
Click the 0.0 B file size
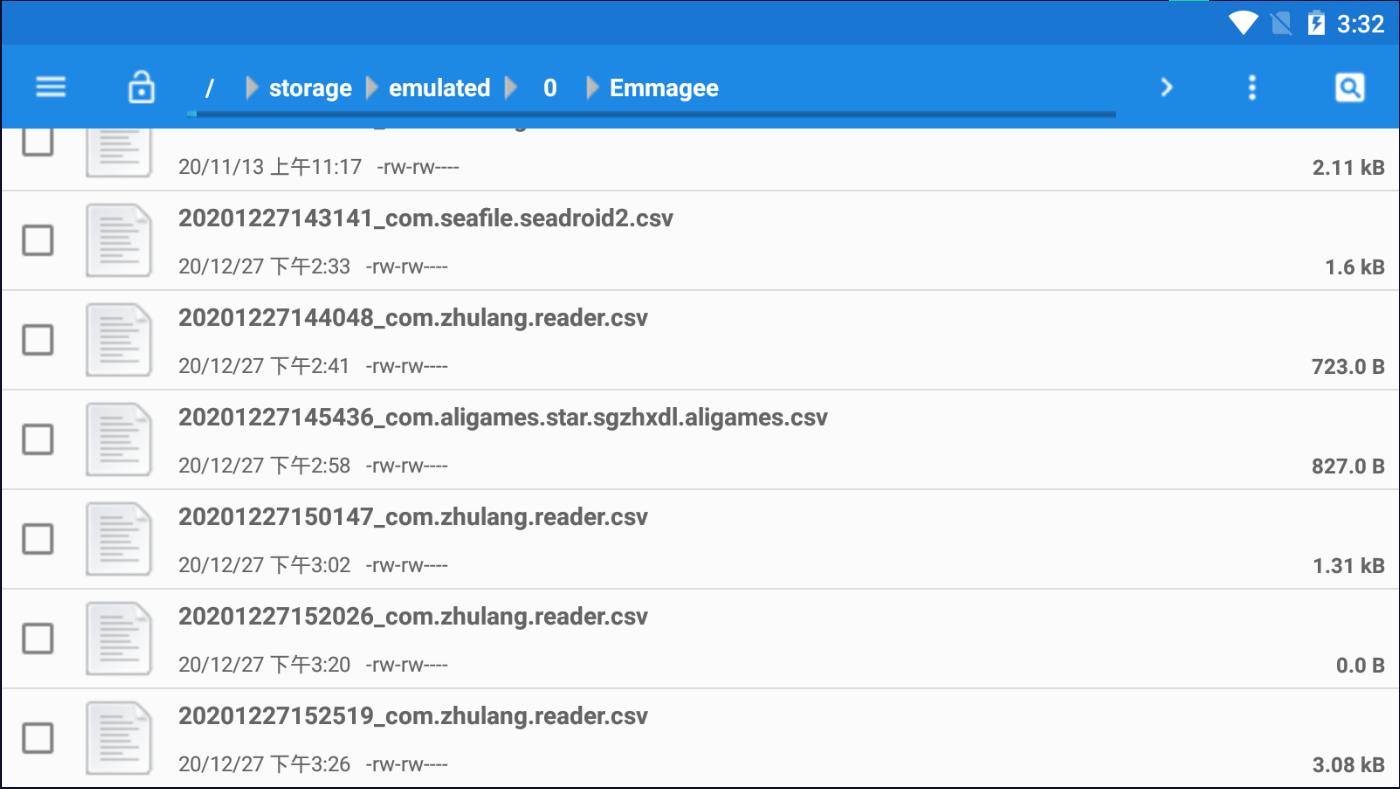pos(1360,665)
